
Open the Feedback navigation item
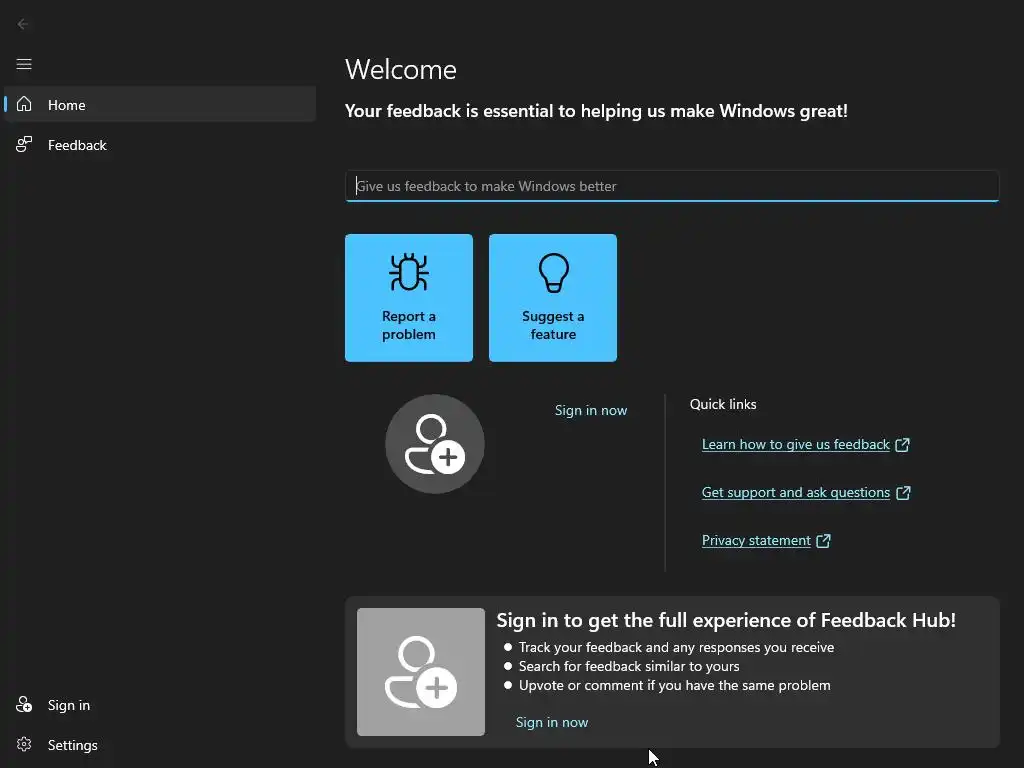(x=160, y=145)
